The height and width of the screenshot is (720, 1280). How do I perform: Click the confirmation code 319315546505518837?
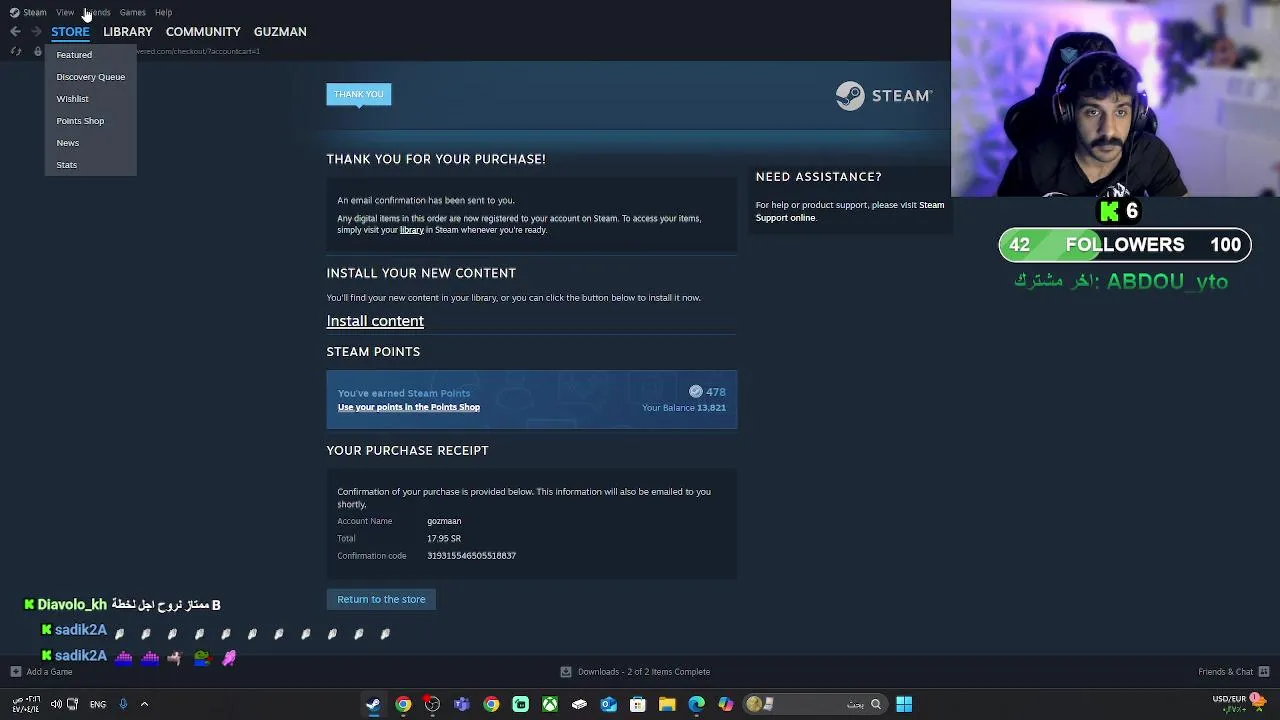[x=471, y=556]
